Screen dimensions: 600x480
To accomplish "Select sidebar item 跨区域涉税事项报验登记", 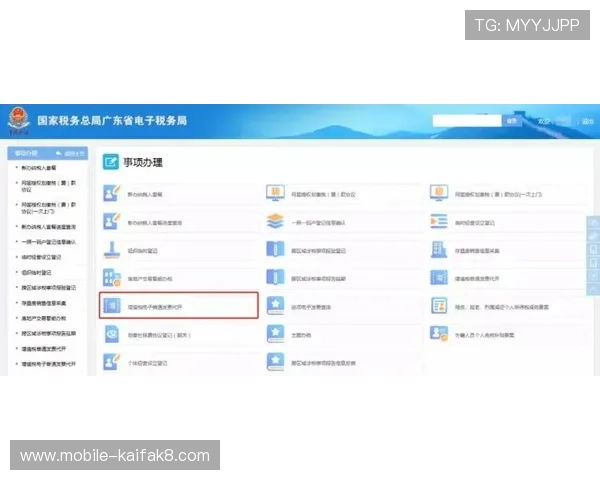I will coord(49,287).
